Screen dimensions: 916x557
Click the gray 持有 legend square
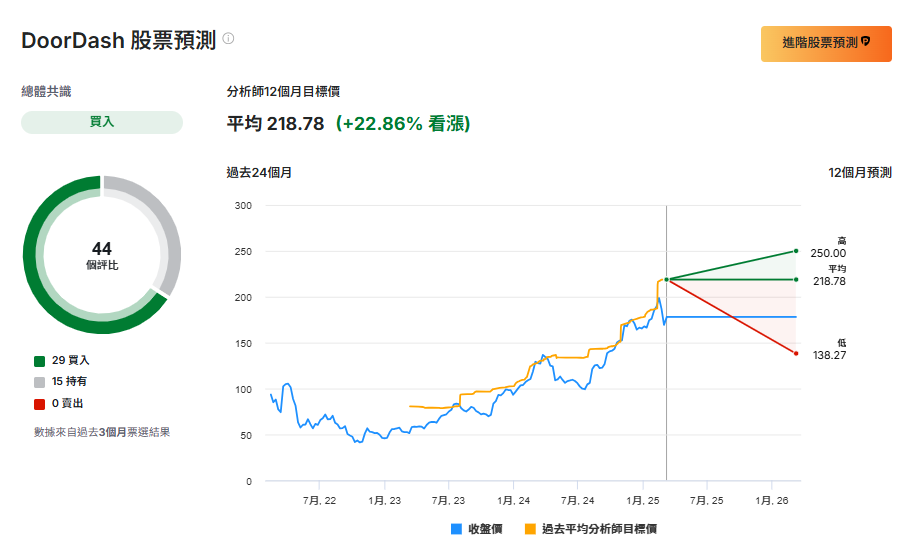39,382
